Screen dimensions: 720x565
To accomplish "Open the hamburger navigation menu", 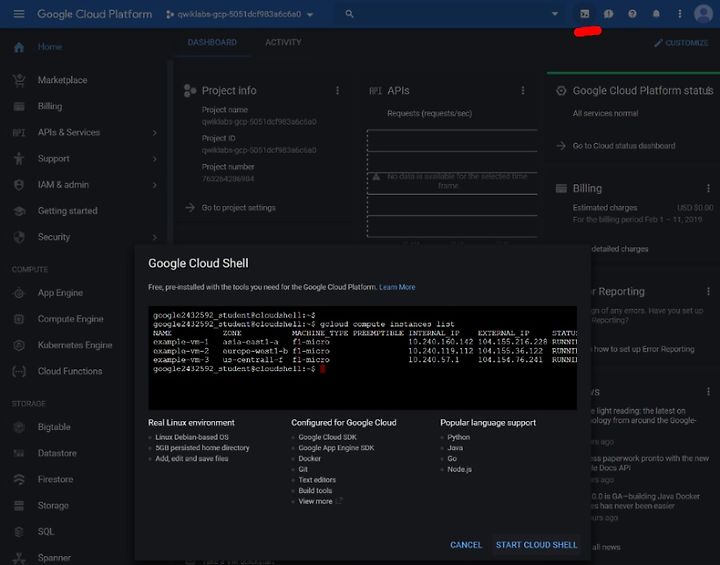I will coord(19,14).
